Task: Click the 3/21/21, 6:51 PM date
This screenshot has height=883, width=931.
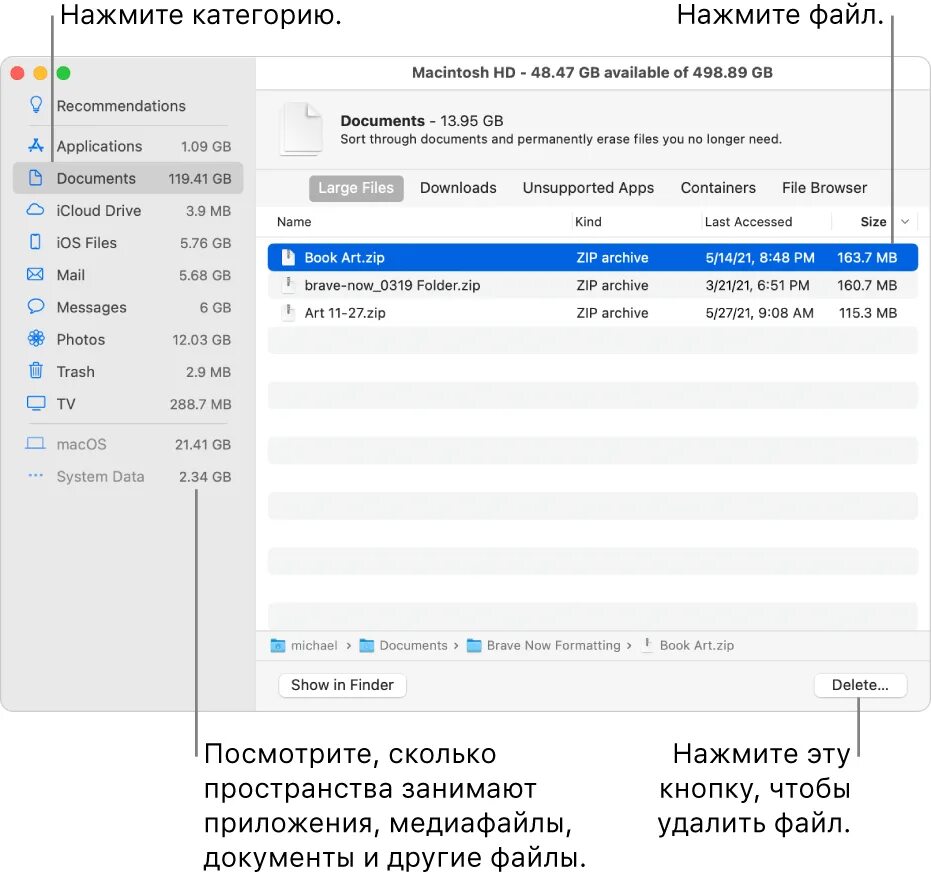Action: [x=757, y=285]
